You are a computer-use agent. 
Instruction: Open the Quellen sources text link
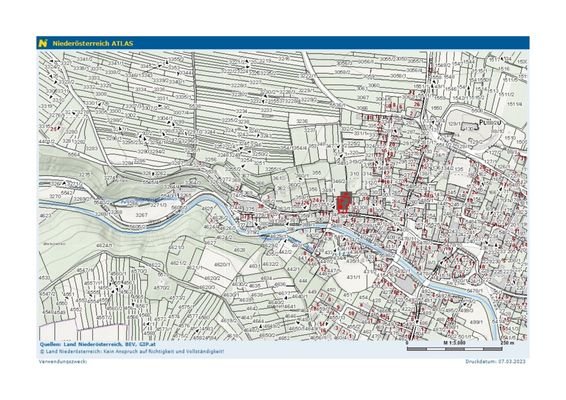pos(97,344)
